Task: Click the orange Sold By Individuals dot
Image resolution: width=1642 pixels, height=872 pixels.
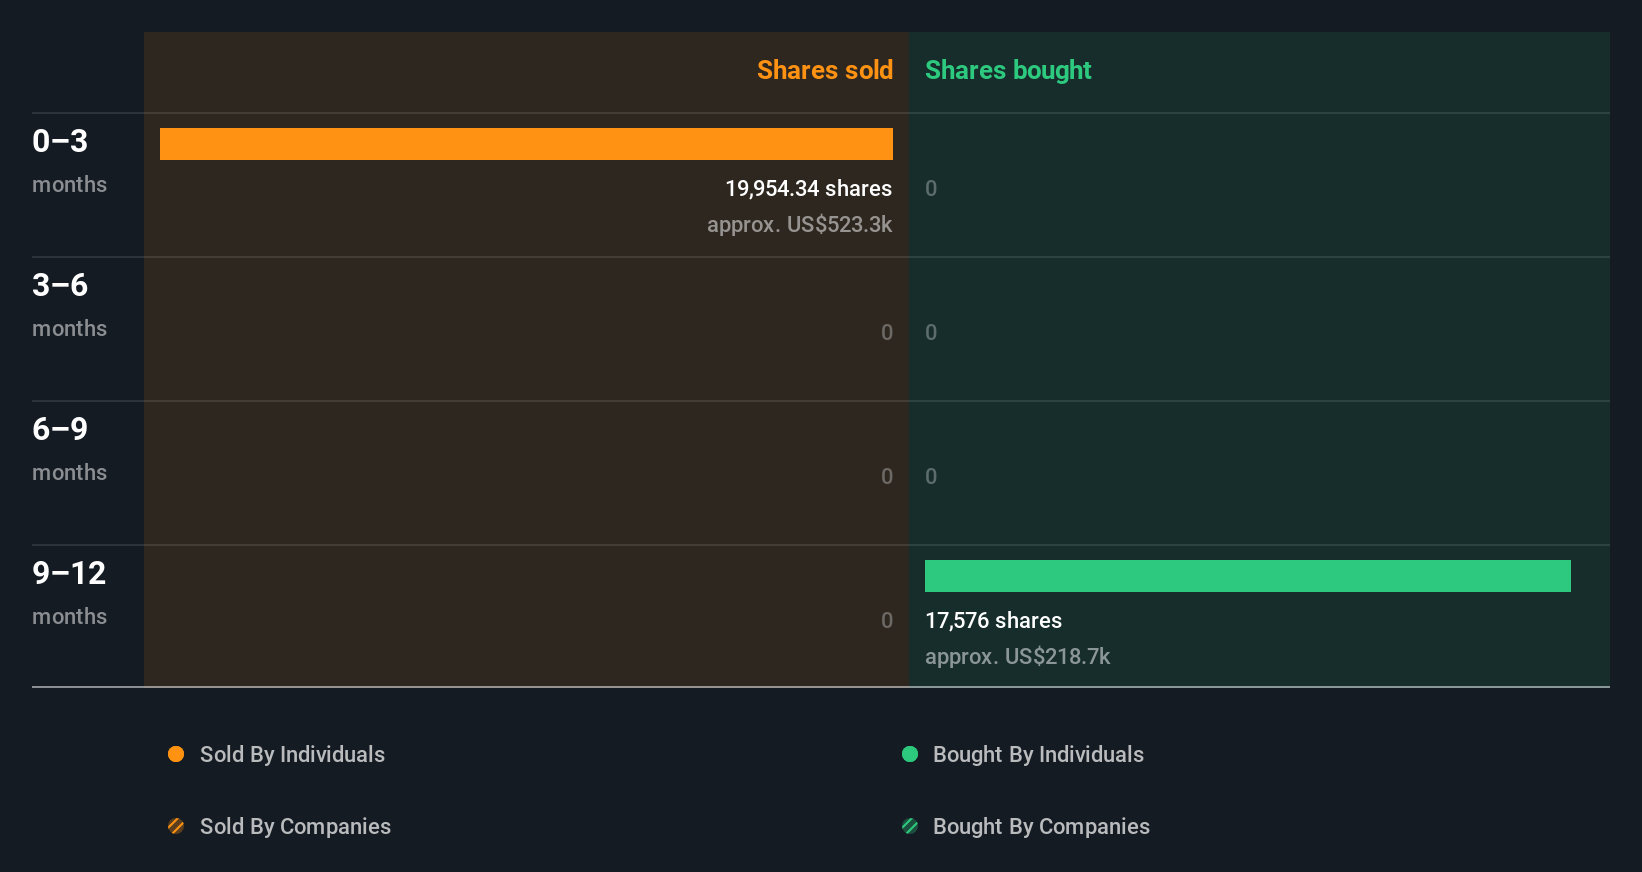Action: point(176,754)
